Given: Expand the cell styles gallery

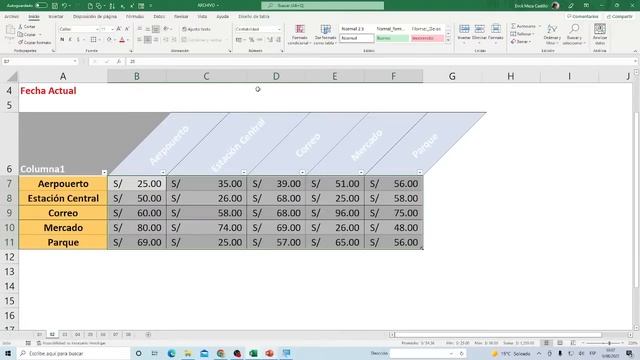Looking at the screenshot, I should tap(448, 40).
